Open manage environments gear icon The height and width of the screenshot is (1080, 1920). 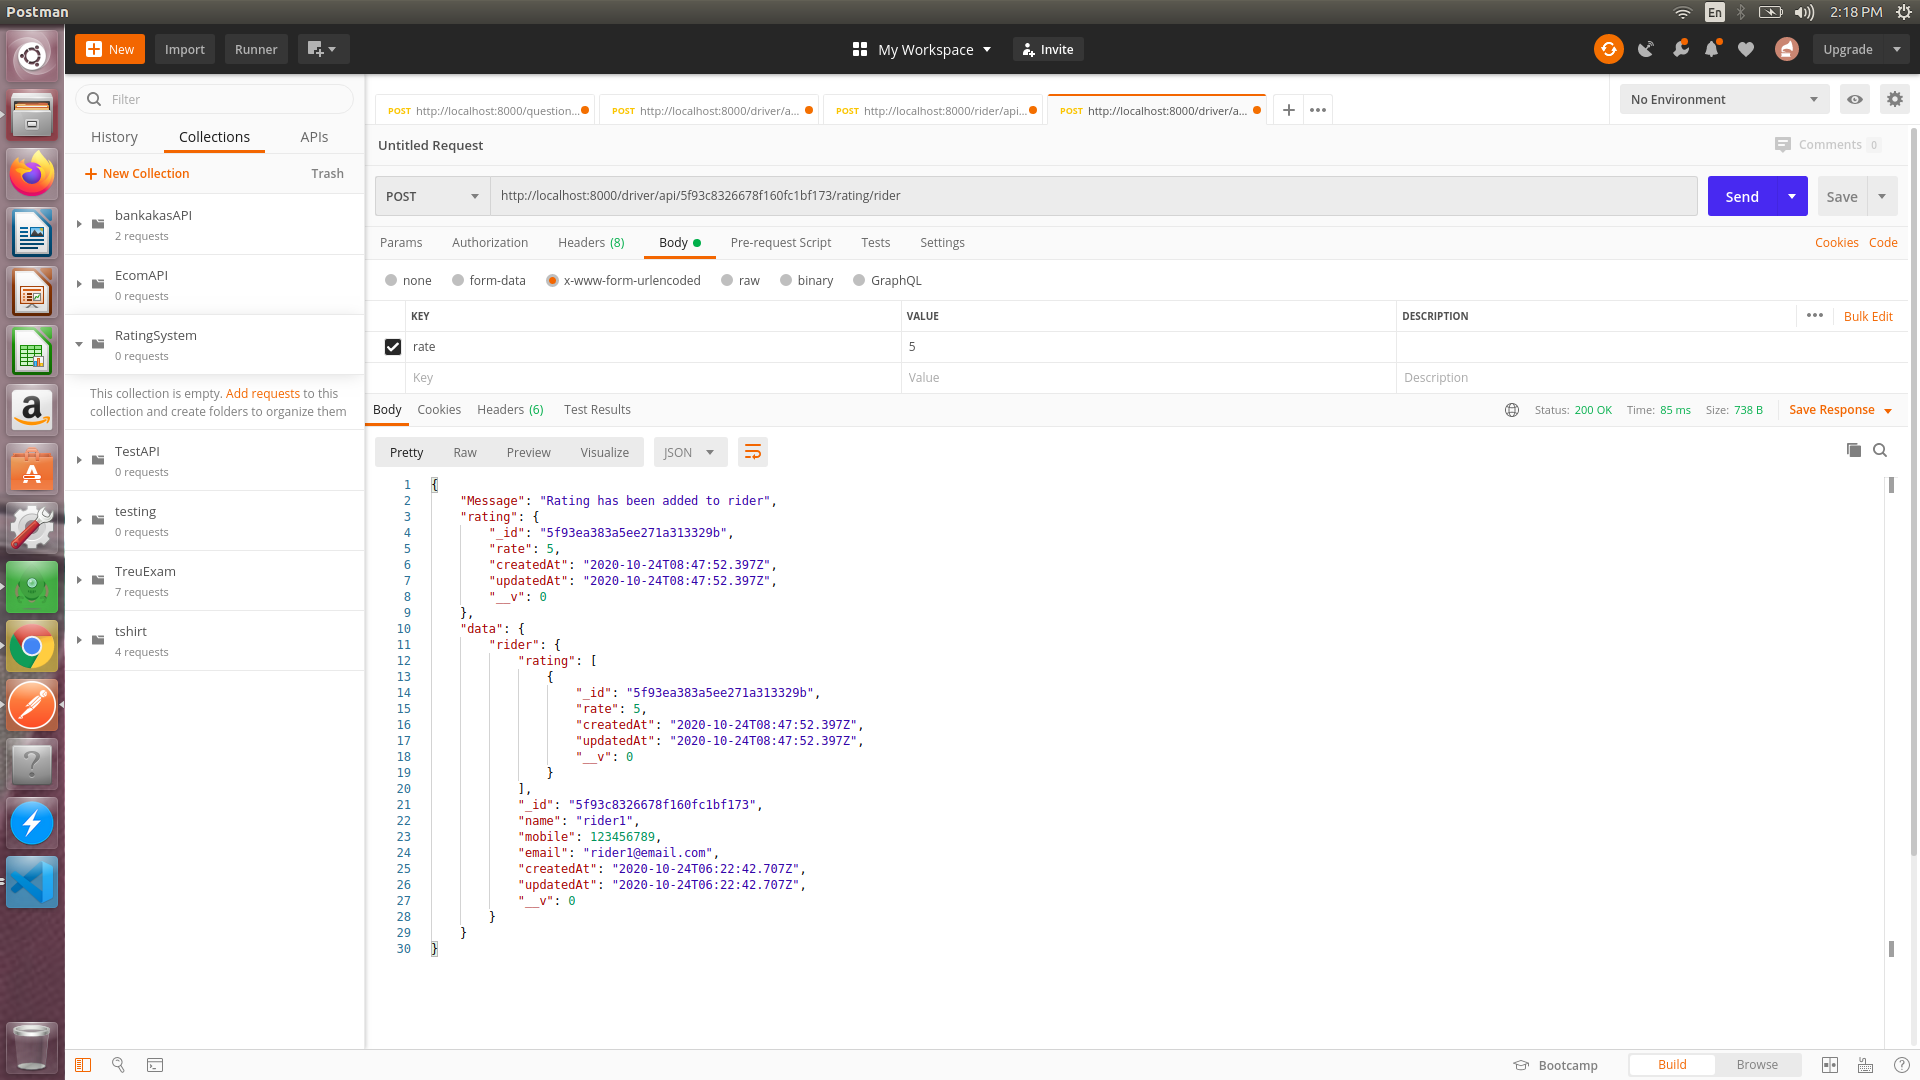click(1894, 99)
